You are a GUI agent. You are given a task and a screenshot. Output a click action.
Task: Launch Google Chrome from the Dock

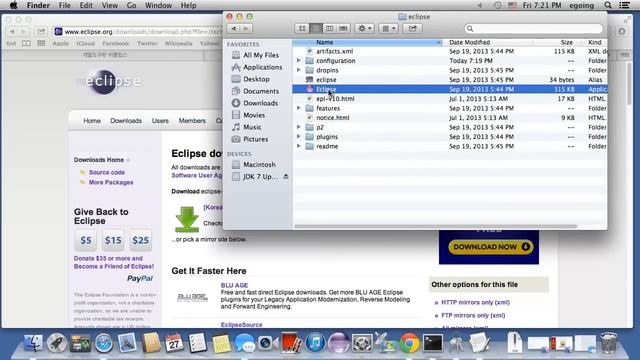coord(409,343)
